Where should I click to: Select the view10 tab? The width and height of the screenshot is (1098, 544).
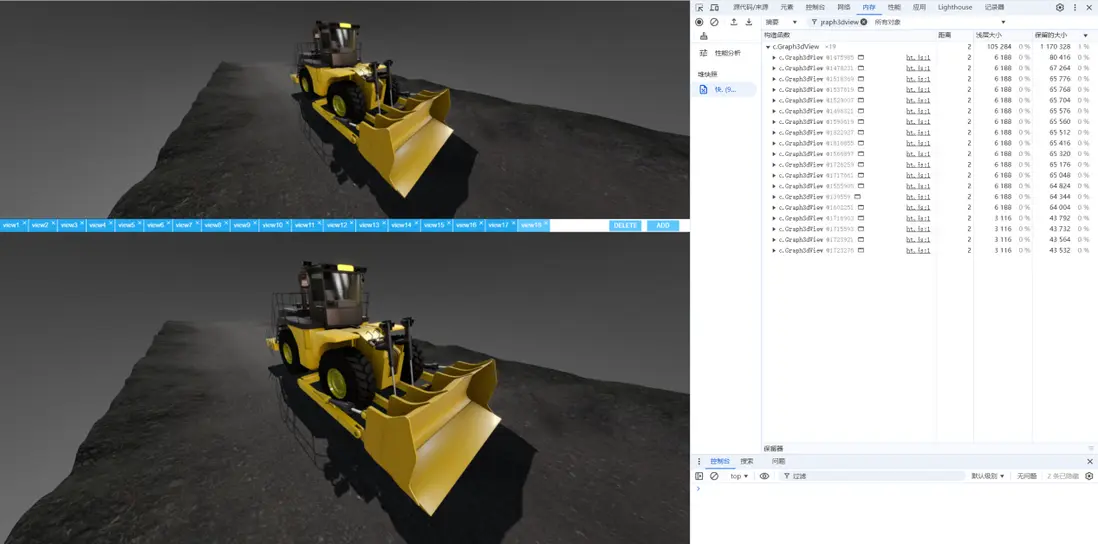[274, 225]
